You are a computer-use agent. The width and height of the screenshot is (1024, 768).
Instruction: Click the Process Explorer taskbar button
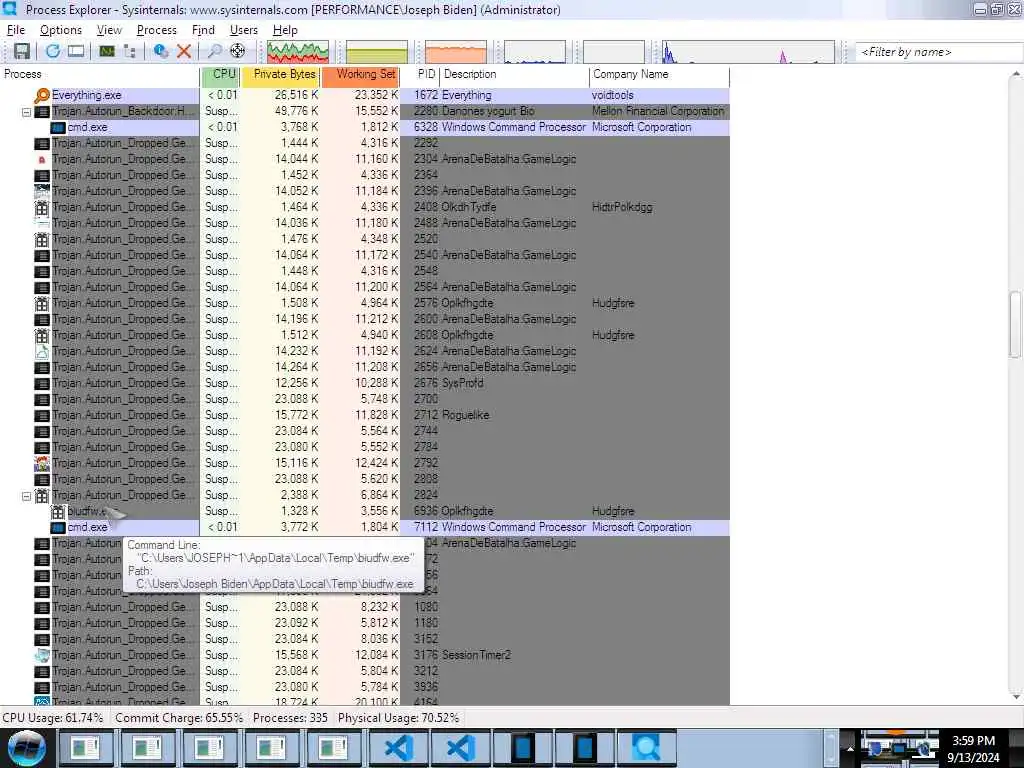[x=646, y=748]
